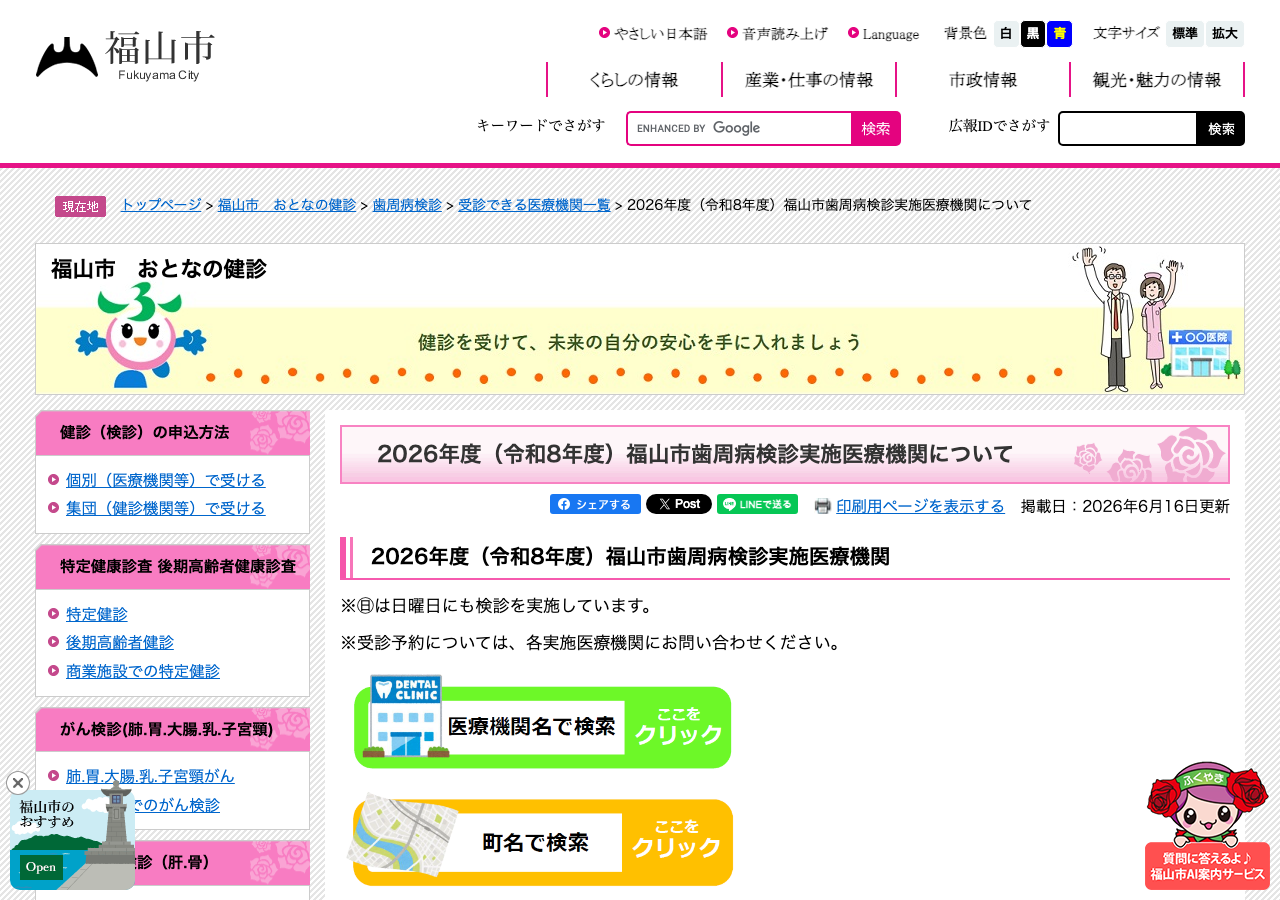
Task: Open 印刷用ページを表示する link
Action: [x=920, y=506]
